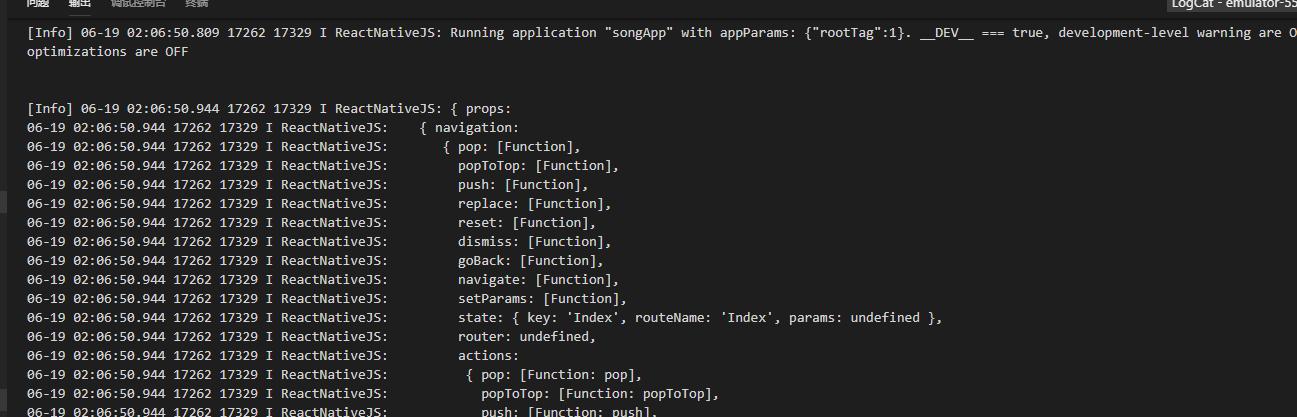This screenshot has width=1297, height=417.
Task: Open the 调试控制台 debug console tab
Action: pyautogui.click(x=138, y=3)
